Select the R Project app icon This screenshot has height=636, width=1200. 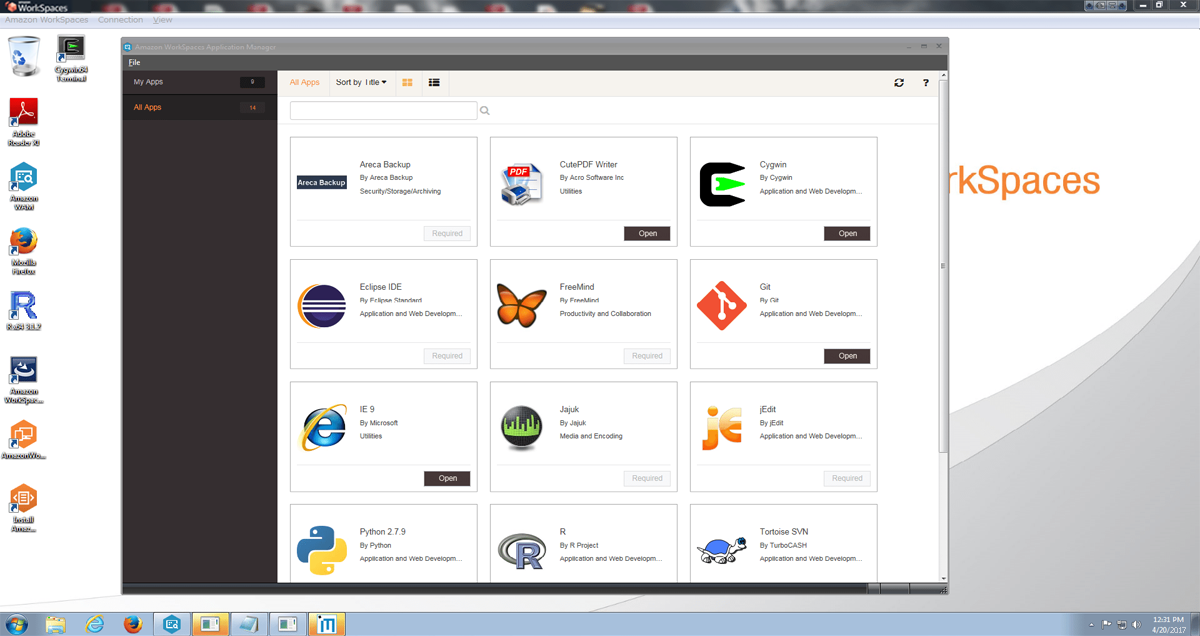click(x=521, y=549)
